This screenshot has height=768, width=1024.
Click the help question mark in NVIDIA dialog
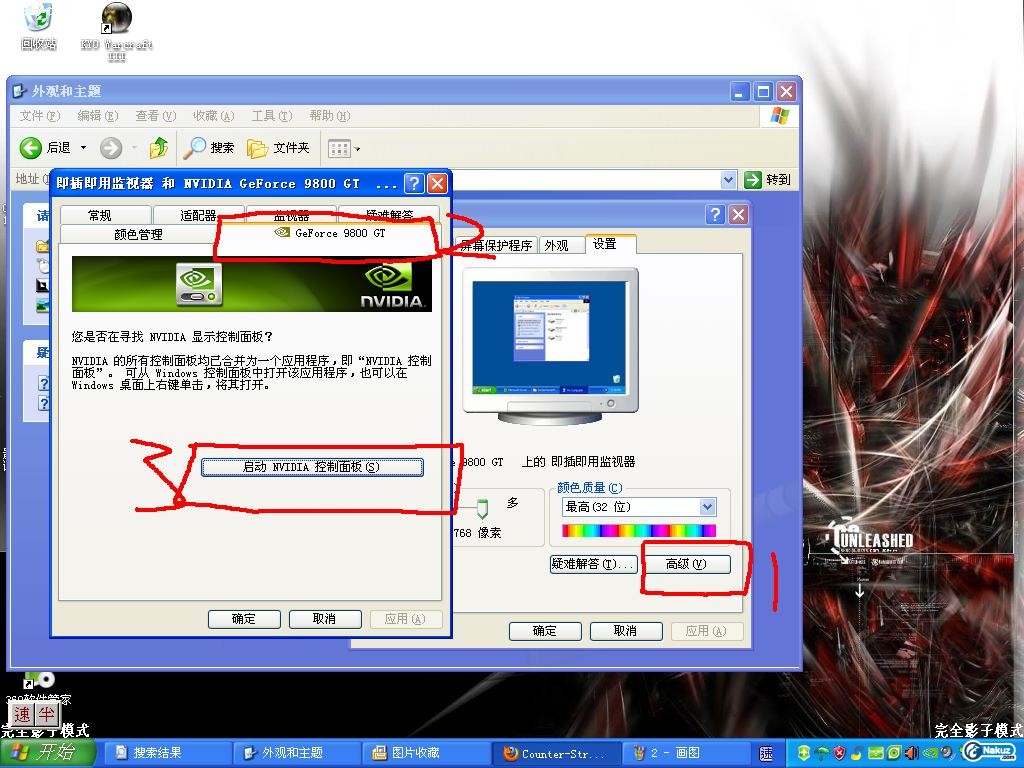point(413,184)
